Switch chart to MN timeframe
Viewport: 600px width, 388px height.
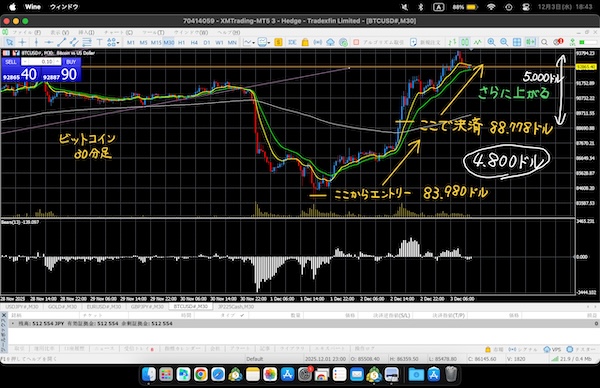[x=232, y=42]
